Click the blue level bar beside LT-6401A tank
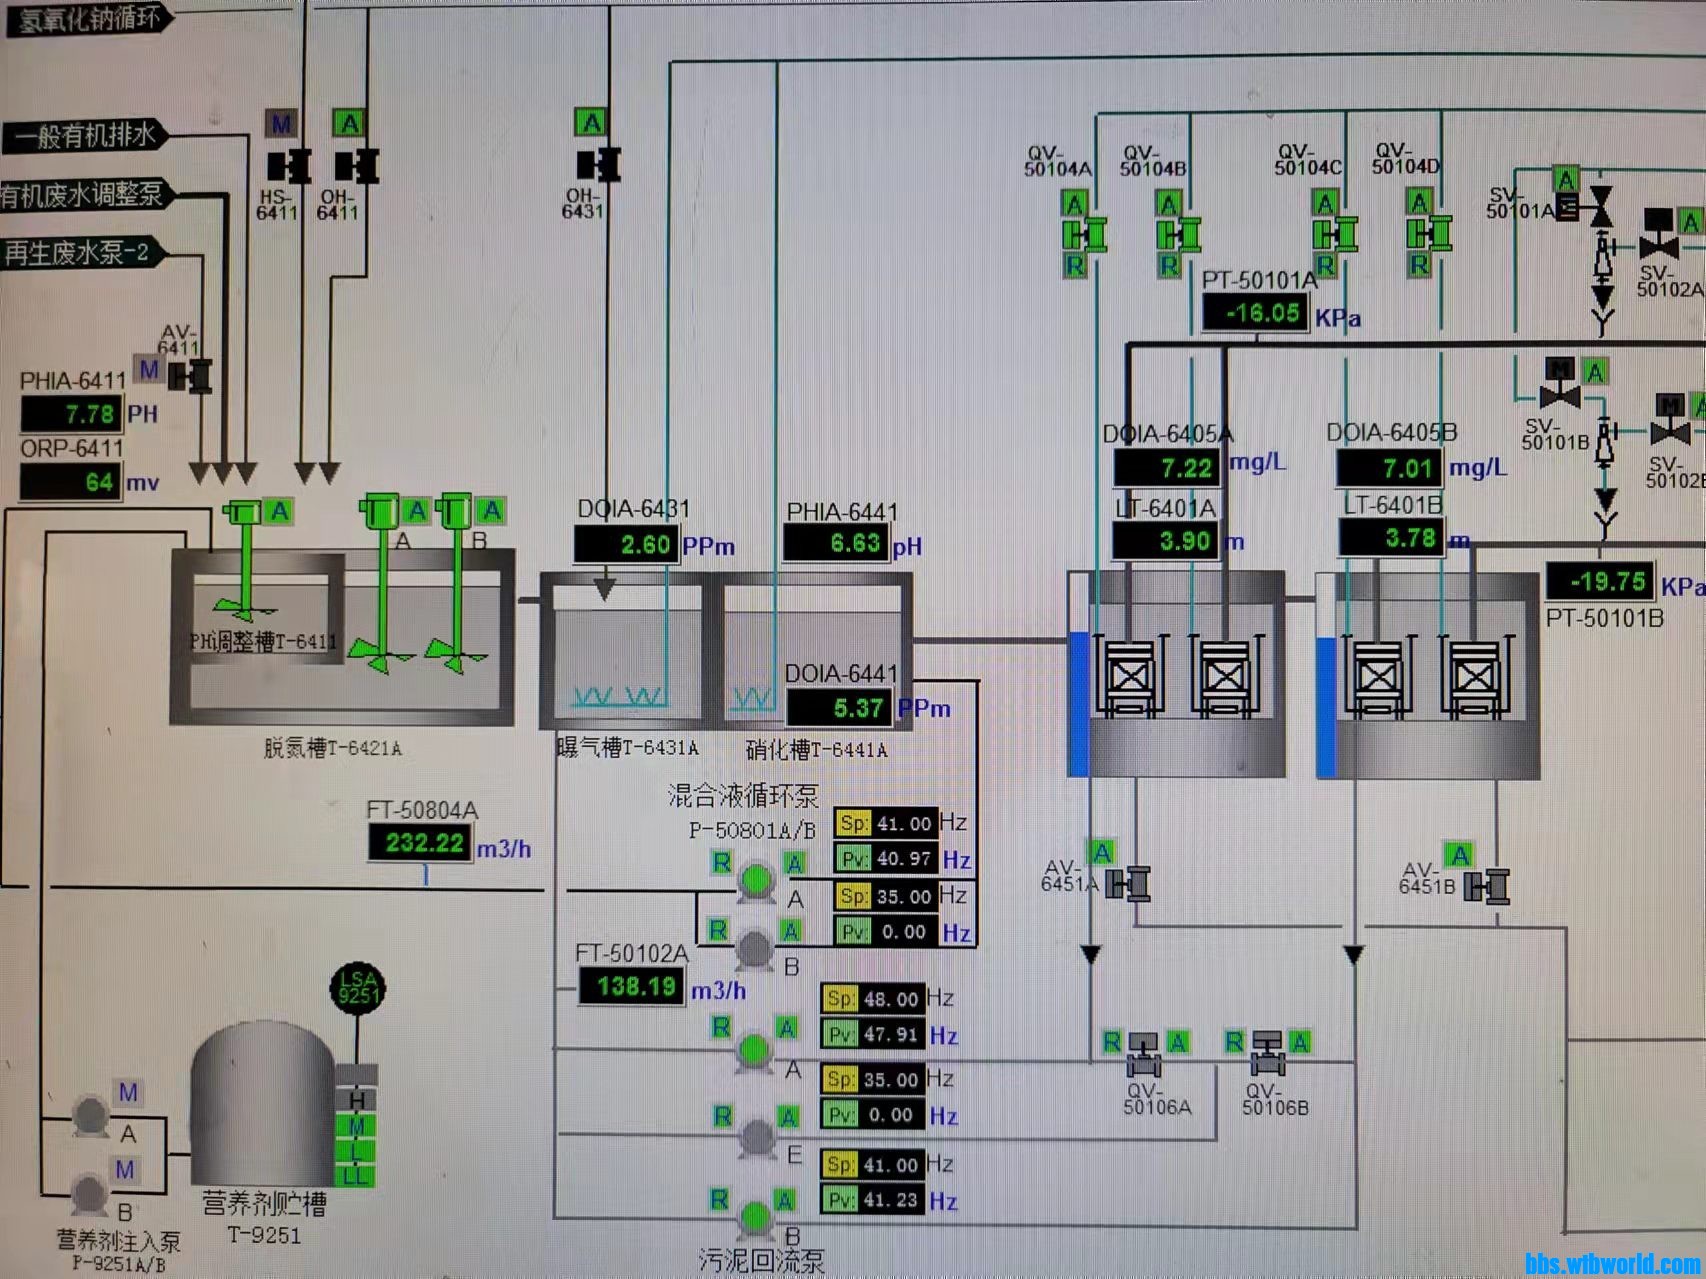This screenshot has width=1706, height=1279. [1078, 702]
